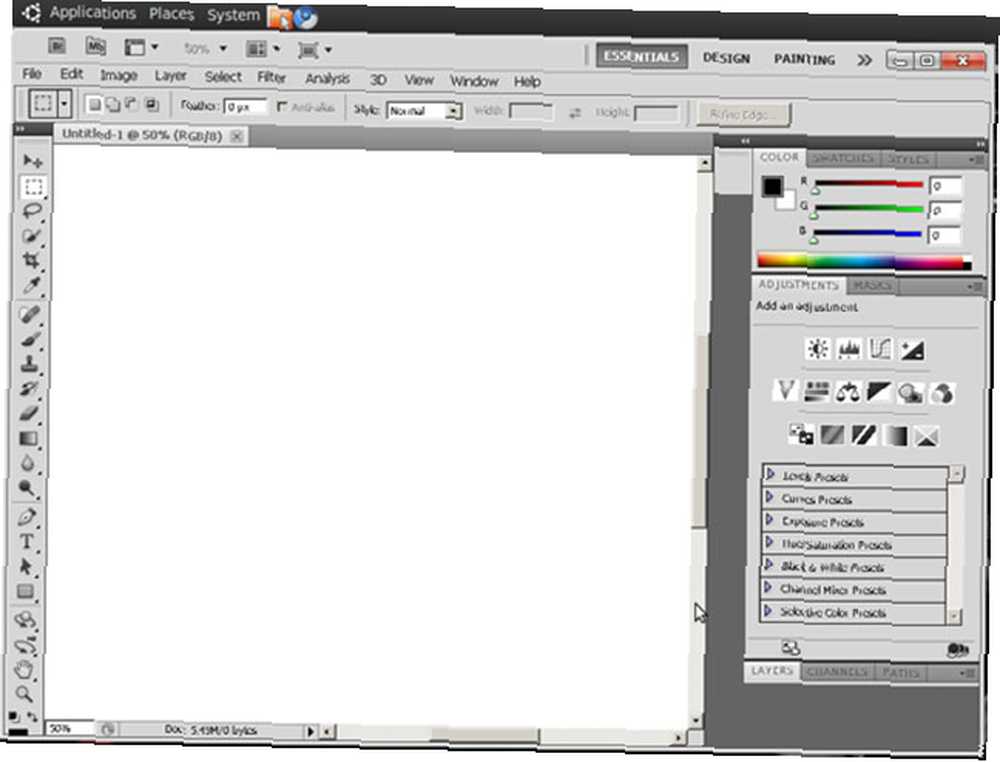The width and height of the screenshot is (1000, 762).
Task: Open the Screen Mode dropdown
Action: (x=314, y=50)
